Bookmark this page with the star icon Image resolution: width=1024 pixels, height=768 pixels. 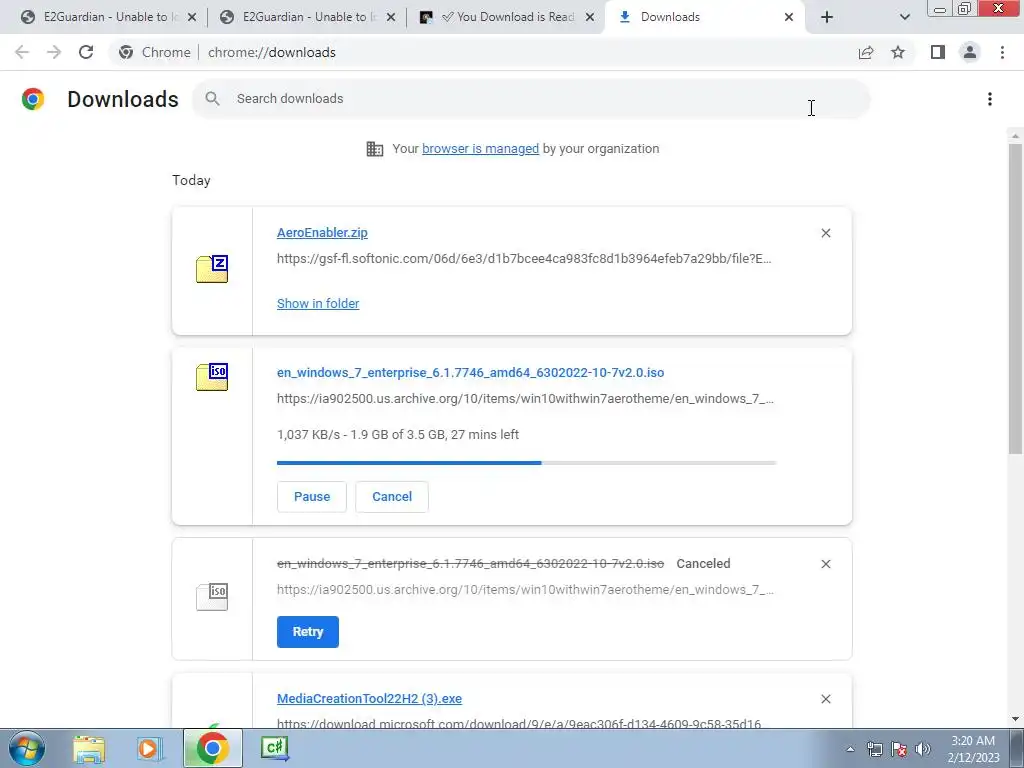898,52
